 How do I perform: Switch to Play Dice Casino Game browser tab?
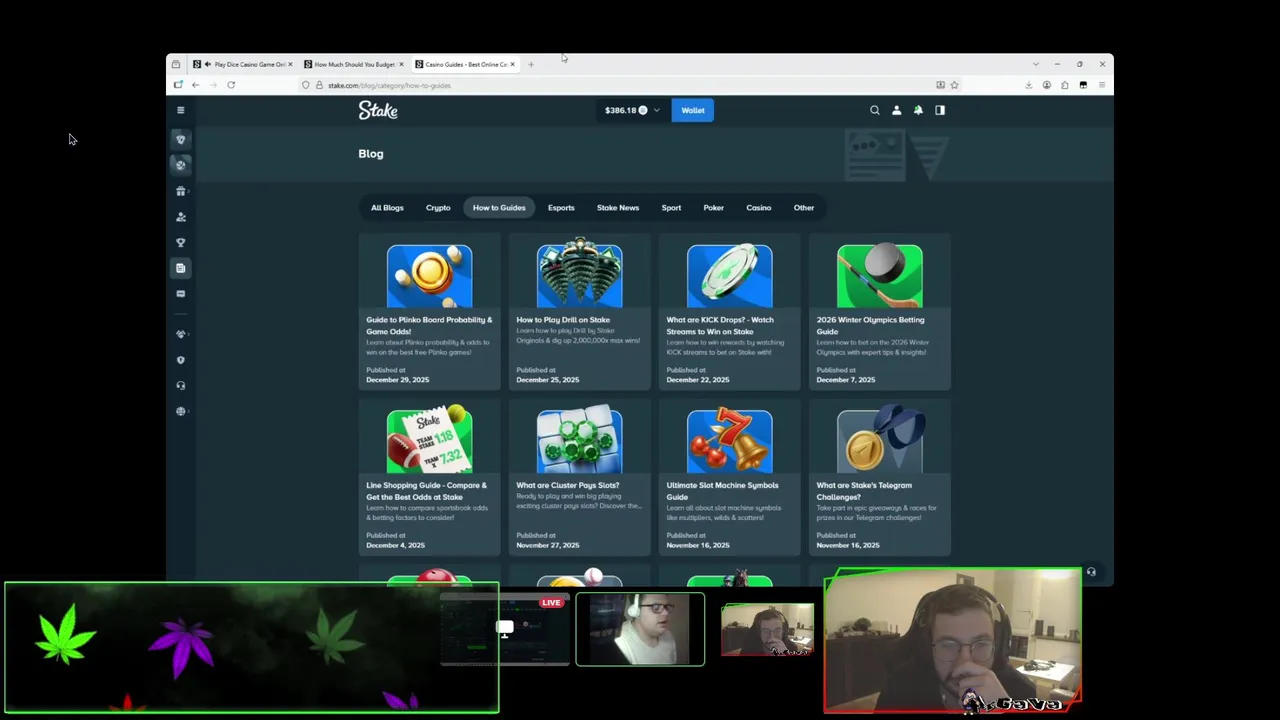[x=243, y=64]
